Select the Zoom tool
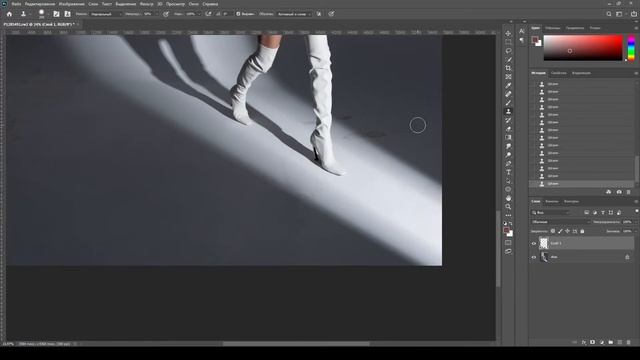The width and height of the screenshot is (640, 360). click(508, 207)
